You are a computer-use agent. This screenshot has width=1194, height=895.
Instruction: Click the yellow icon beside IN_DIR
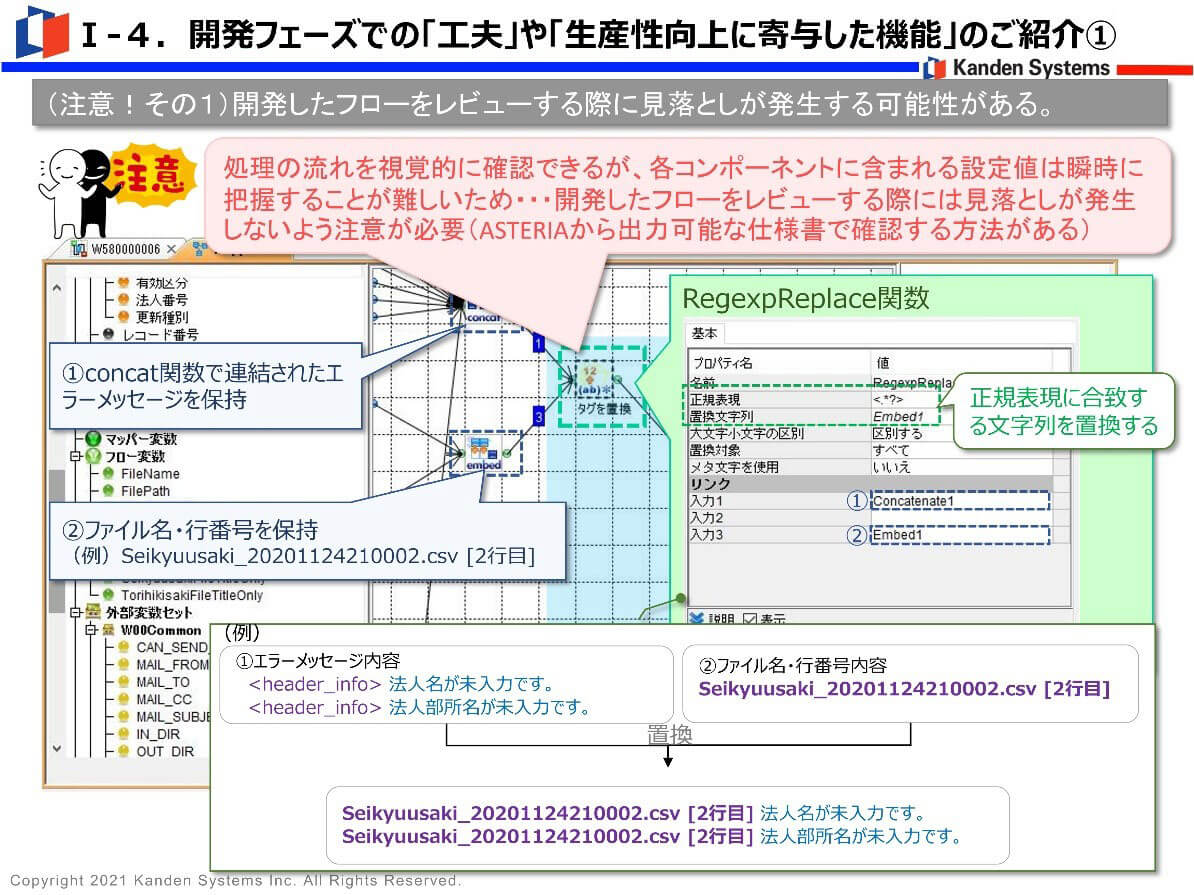(123, 734)
